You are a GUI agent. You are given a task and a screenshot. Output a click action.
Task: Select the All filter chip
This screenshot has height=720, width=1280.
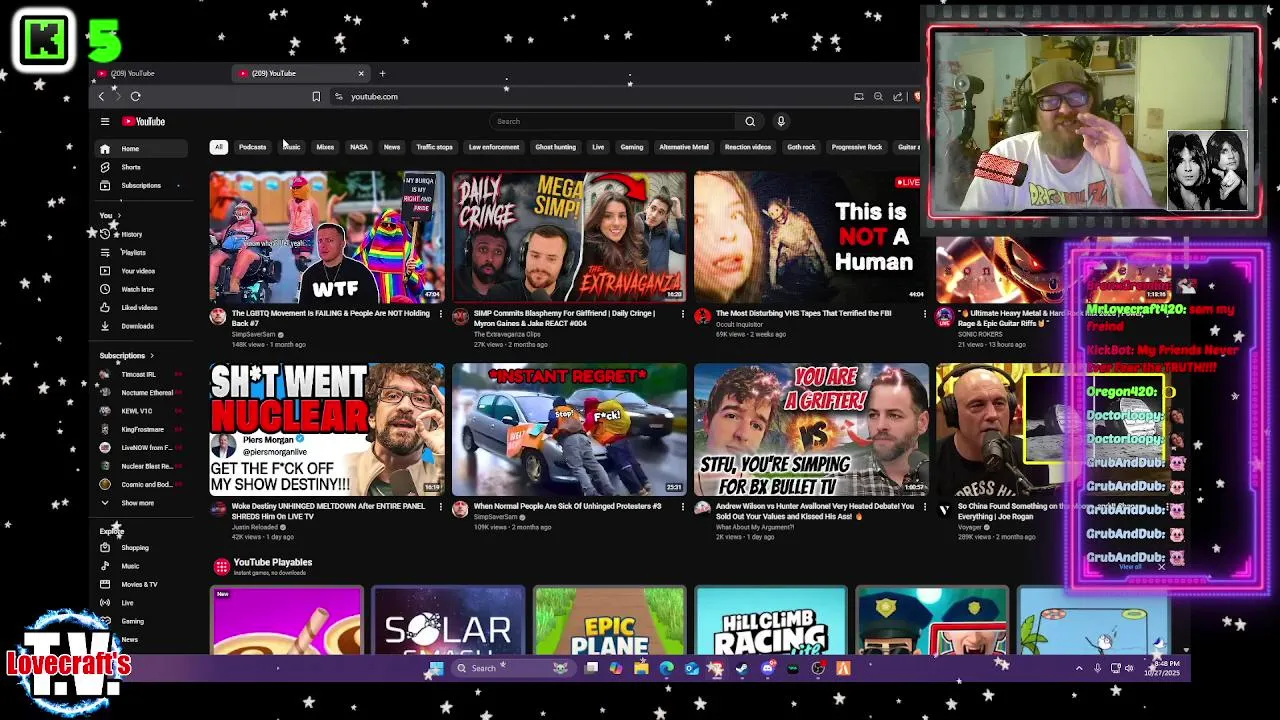pyautogui.click(x=218, y=147)
